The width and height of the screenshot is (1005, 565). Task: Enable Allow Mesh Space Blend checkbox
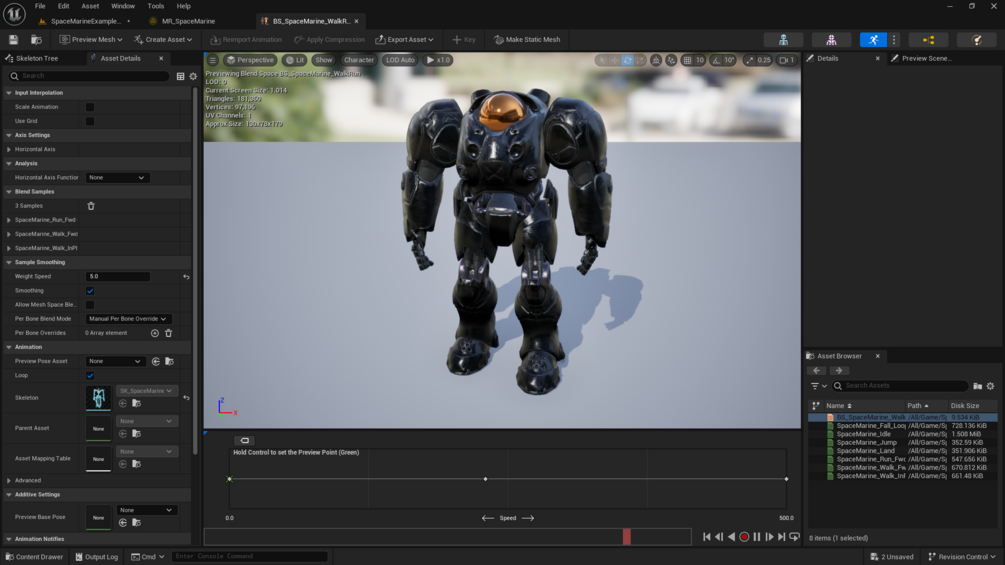coord(90,305)
